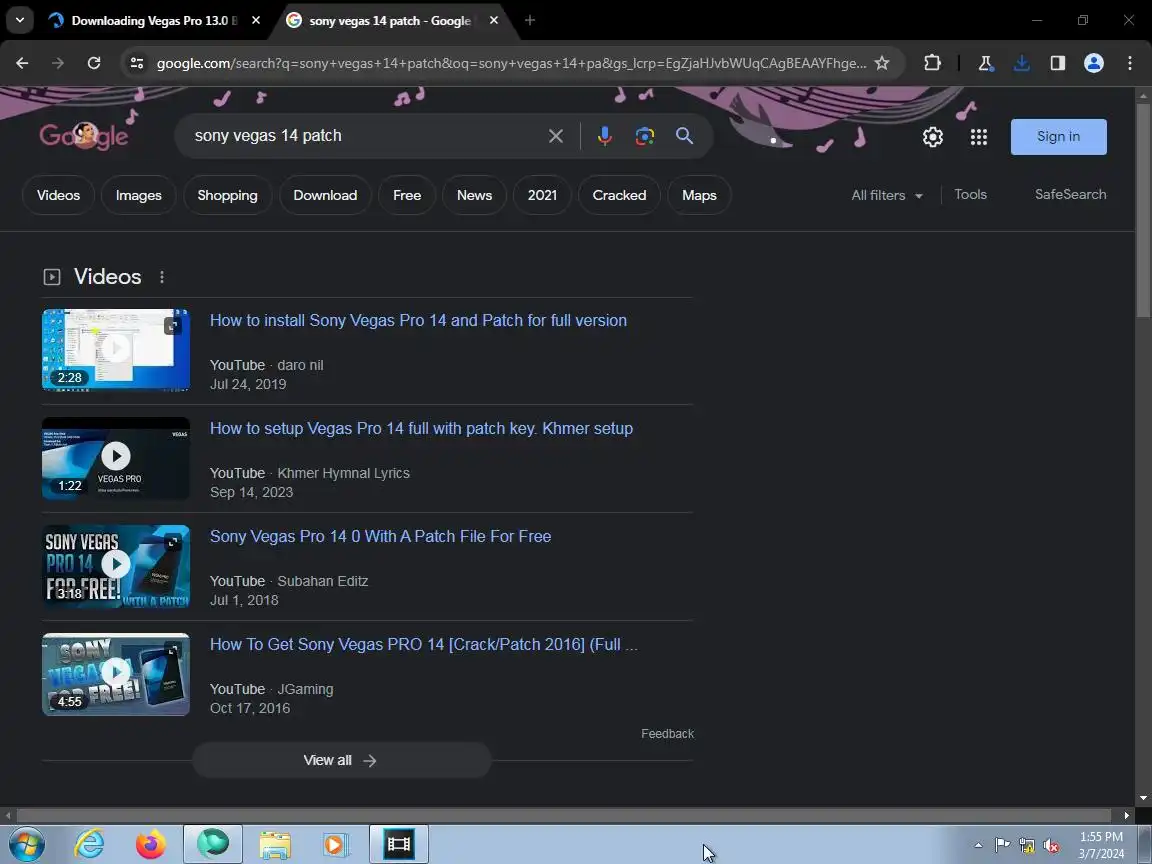Filter results by Images
1152x864 pixels.
(x=138, y=195)
